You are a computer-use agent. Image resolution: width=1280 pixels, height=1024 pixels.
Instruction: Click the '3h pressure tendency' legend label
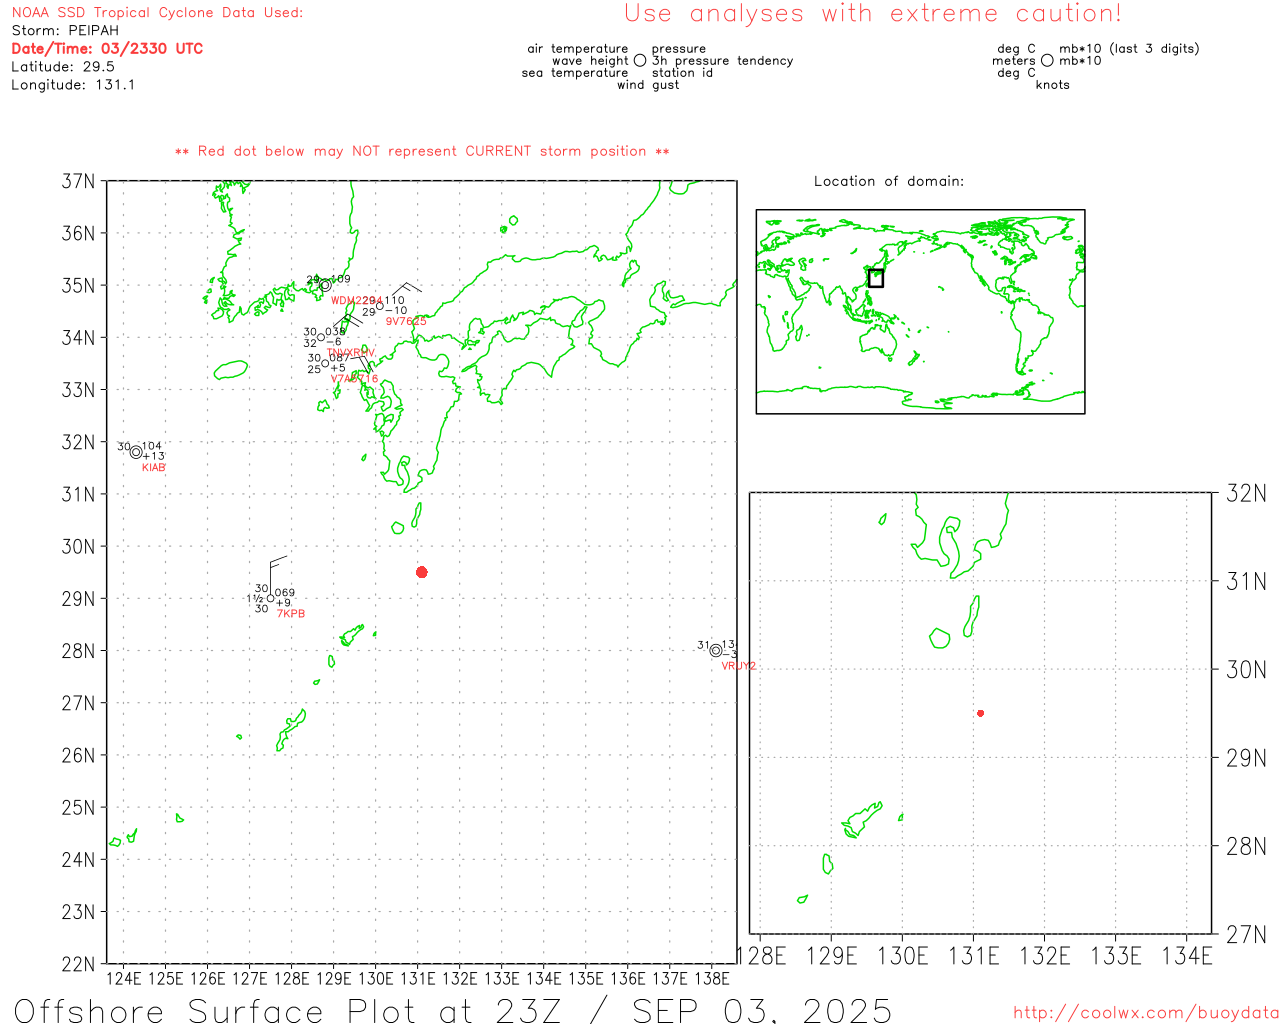click(x=723, y=61)
